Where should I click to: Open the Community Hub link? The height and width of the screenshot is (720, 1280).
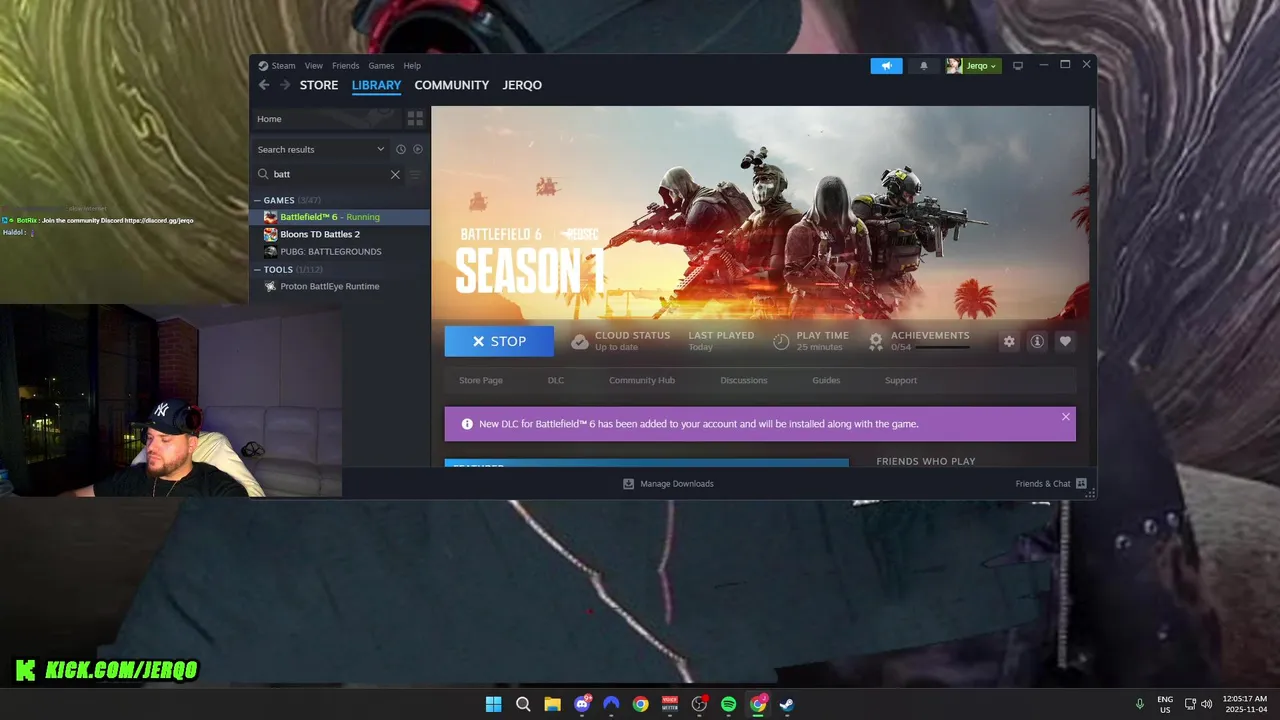(x=642, y=380)
